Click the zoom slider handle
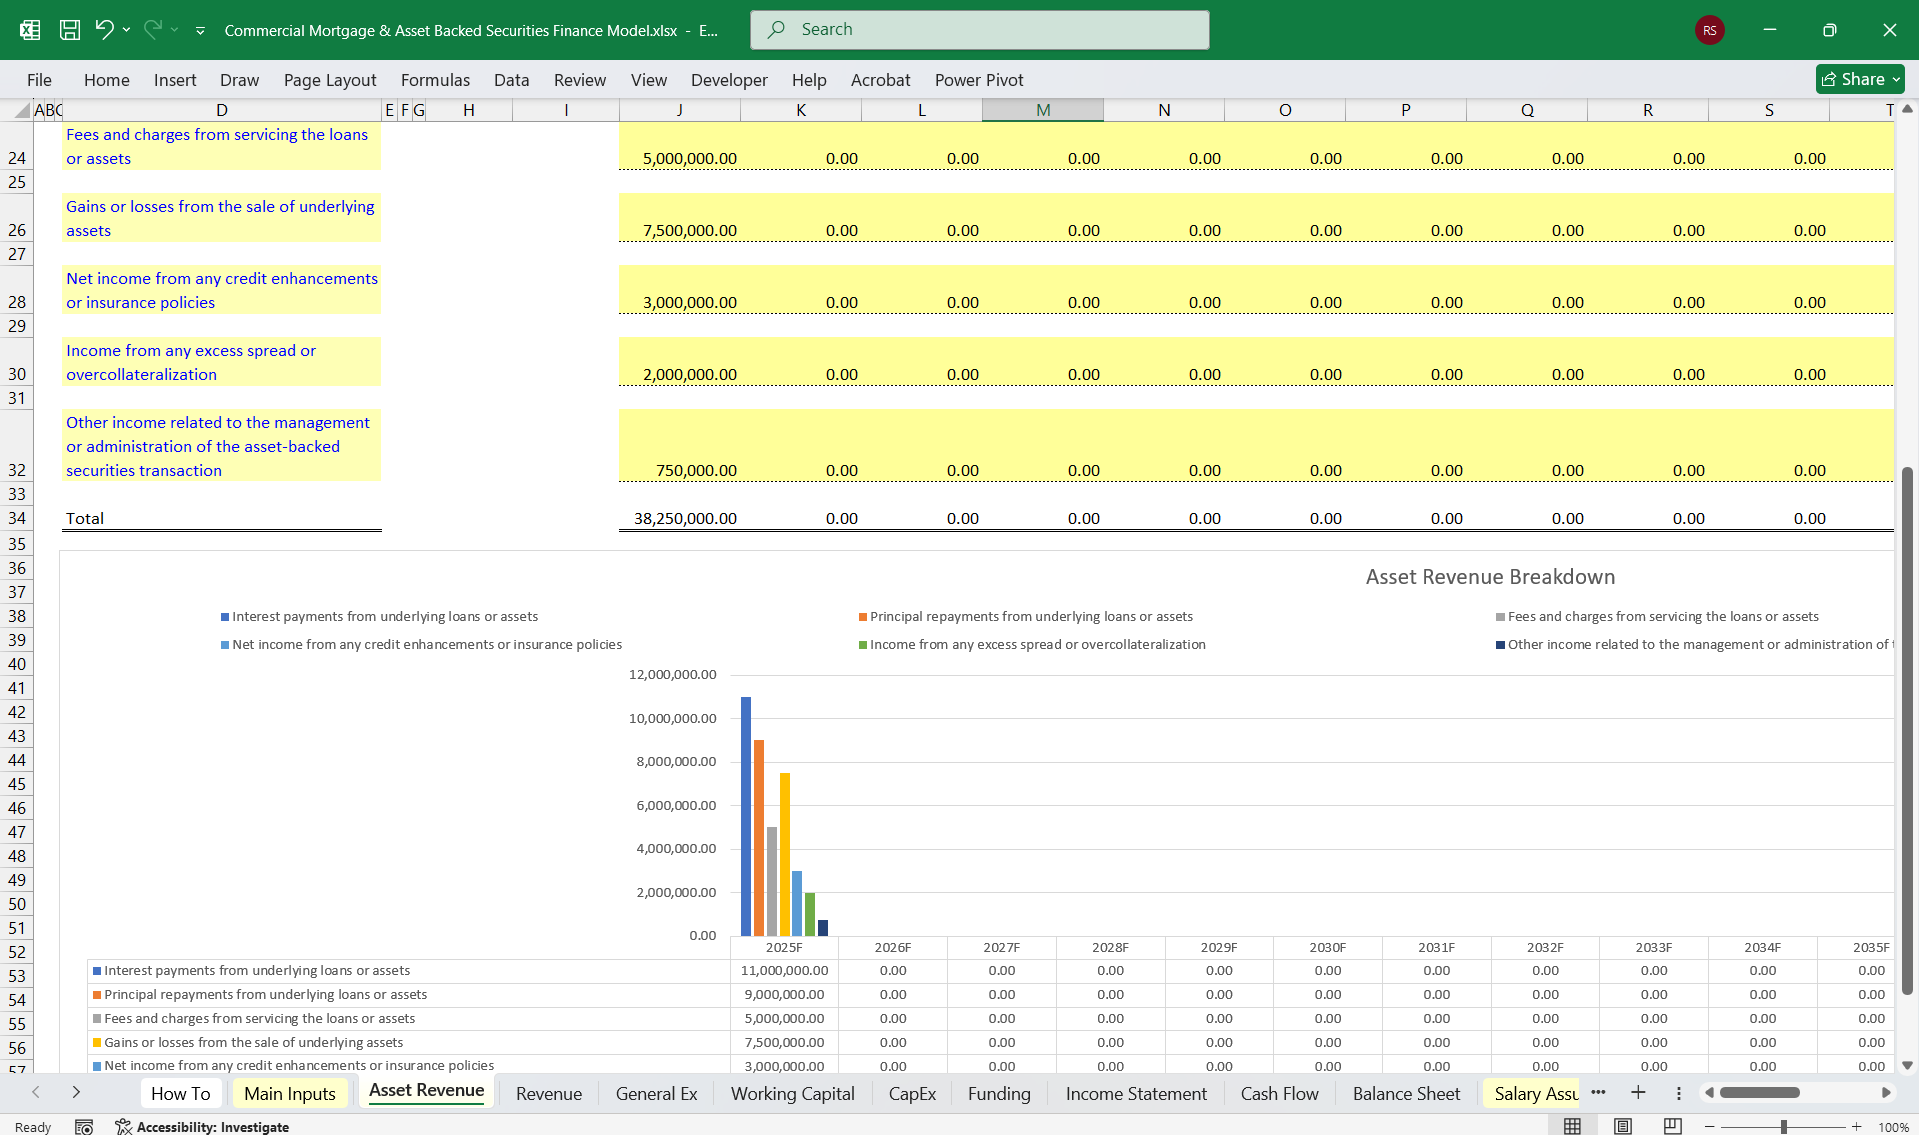Image resolution: width=1919 pixels, height=1135 pixels. click(x=1783, y=1127)
